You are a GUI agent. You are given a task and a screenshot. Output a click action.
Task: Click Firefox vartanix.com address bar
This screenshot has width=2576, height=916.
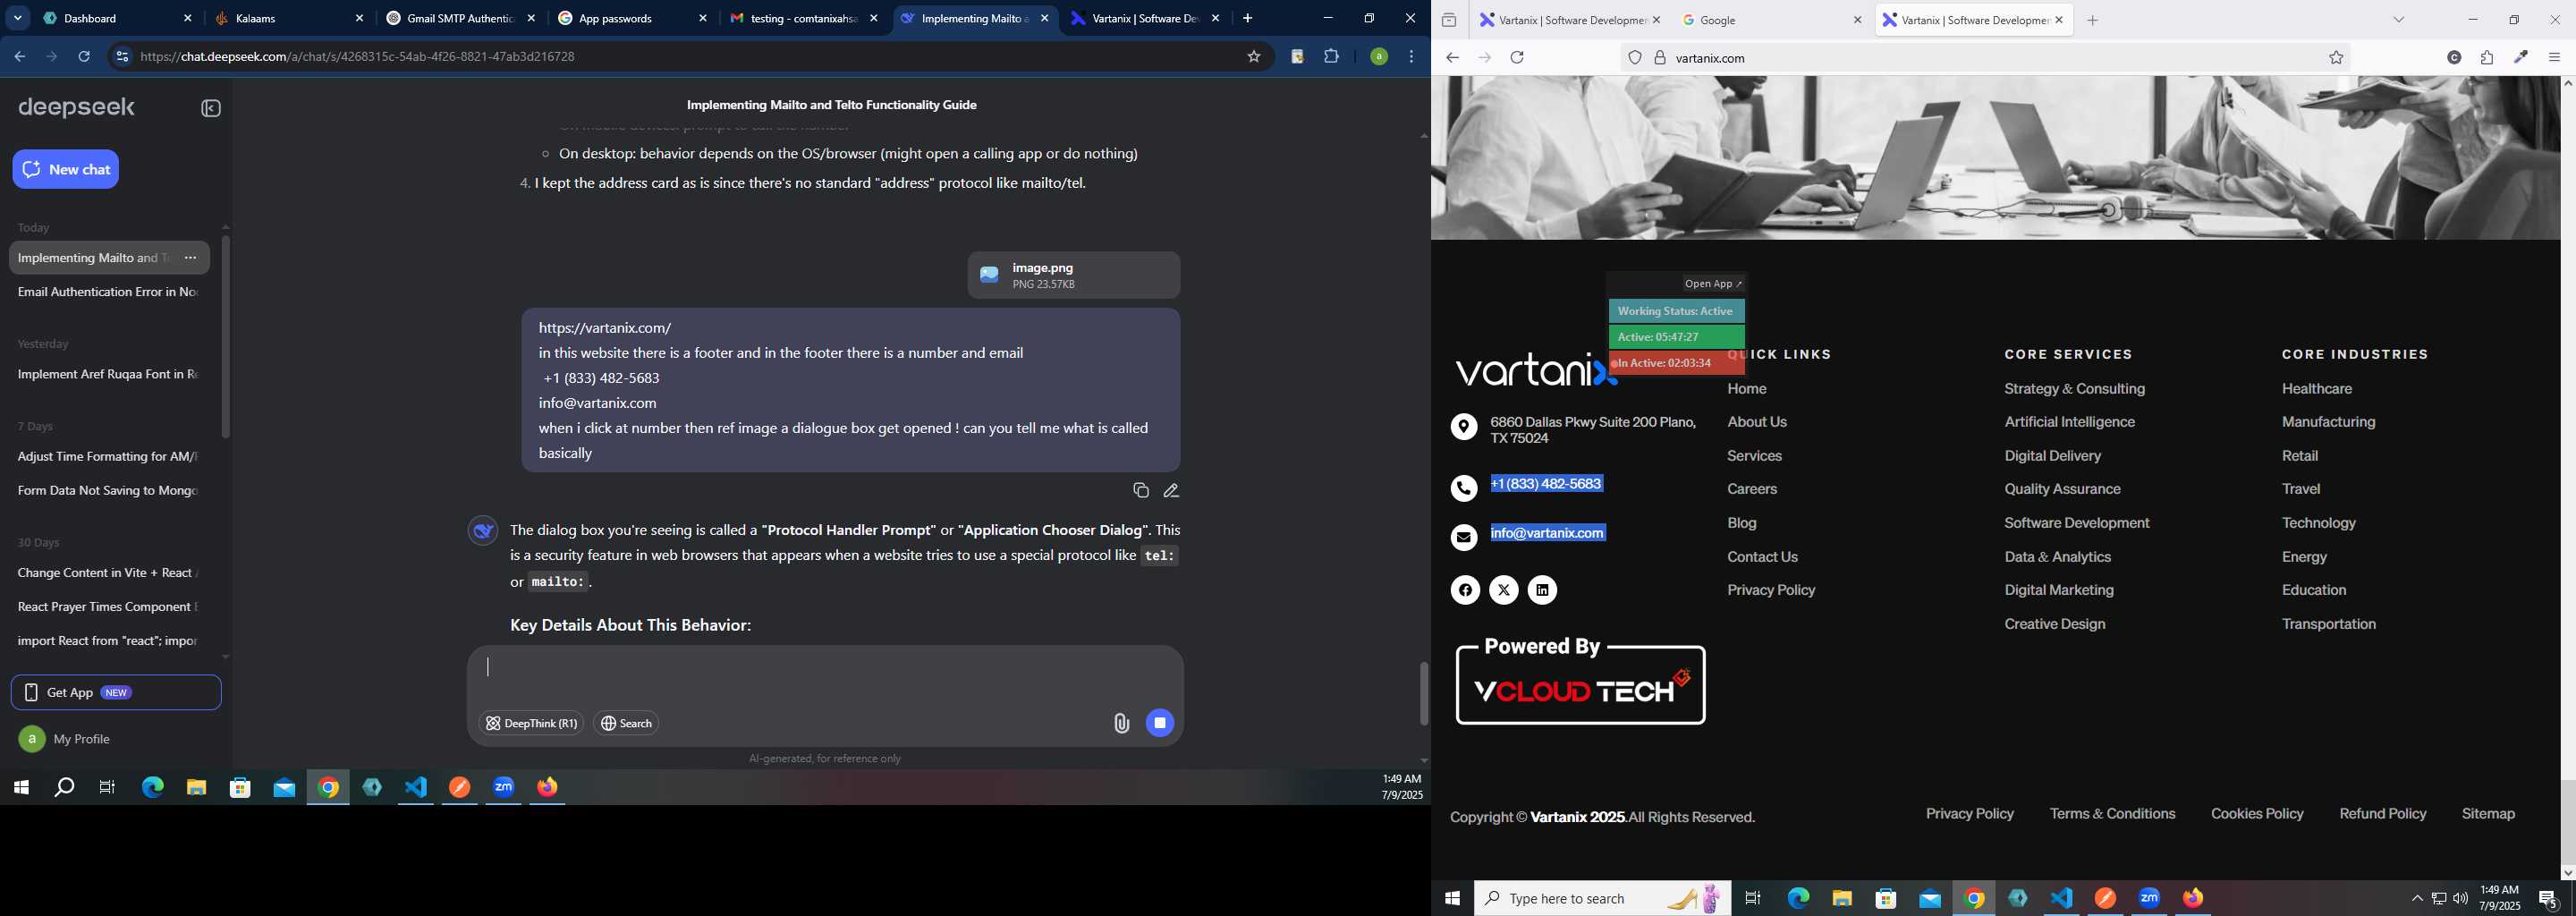(1985, 58)
